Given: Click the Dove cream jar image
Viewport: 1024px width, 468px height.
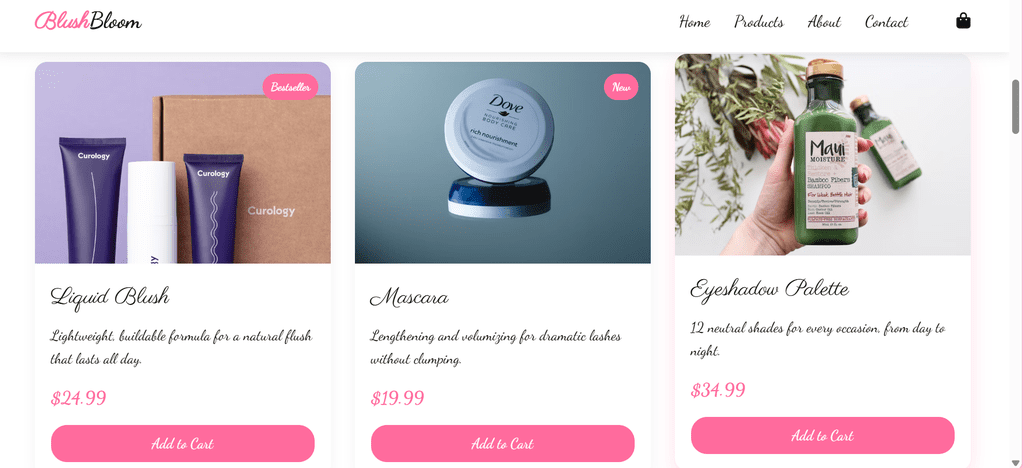Looking at the screenshot, I should (503, 163).
